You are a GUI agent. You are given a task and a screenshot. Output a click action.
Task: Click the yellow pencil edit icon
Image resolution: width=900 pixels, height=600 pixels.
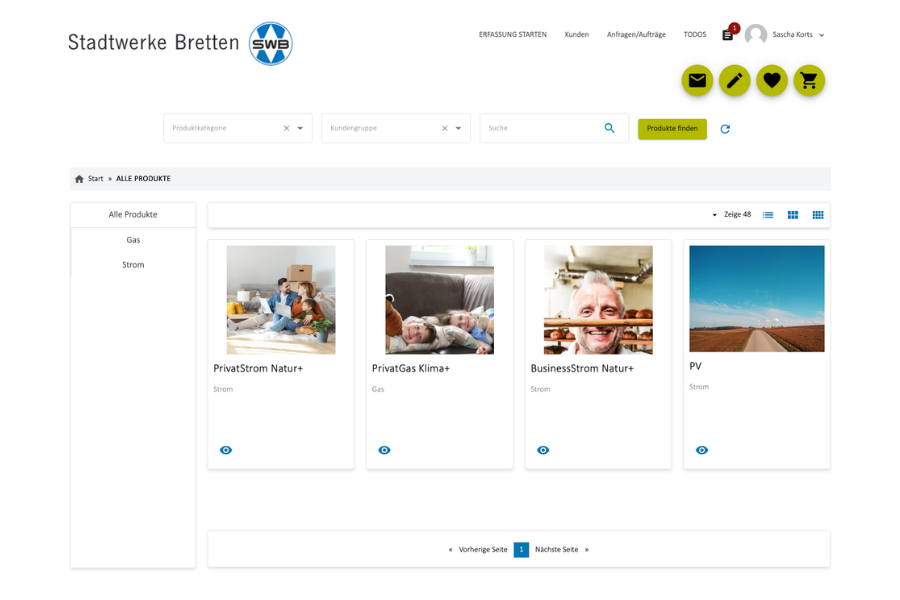click(734, 80)
